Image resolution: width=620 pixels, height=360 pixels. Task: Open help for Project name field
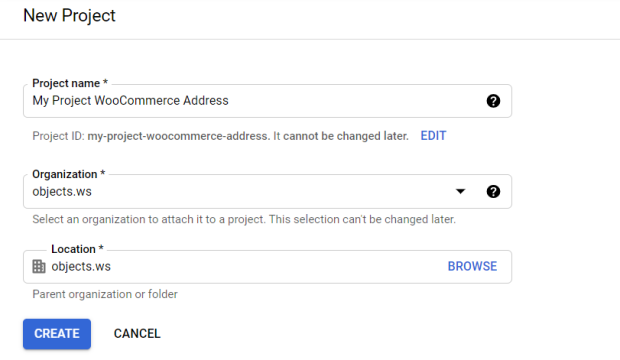pyautogui.click(x=493, y=101)
